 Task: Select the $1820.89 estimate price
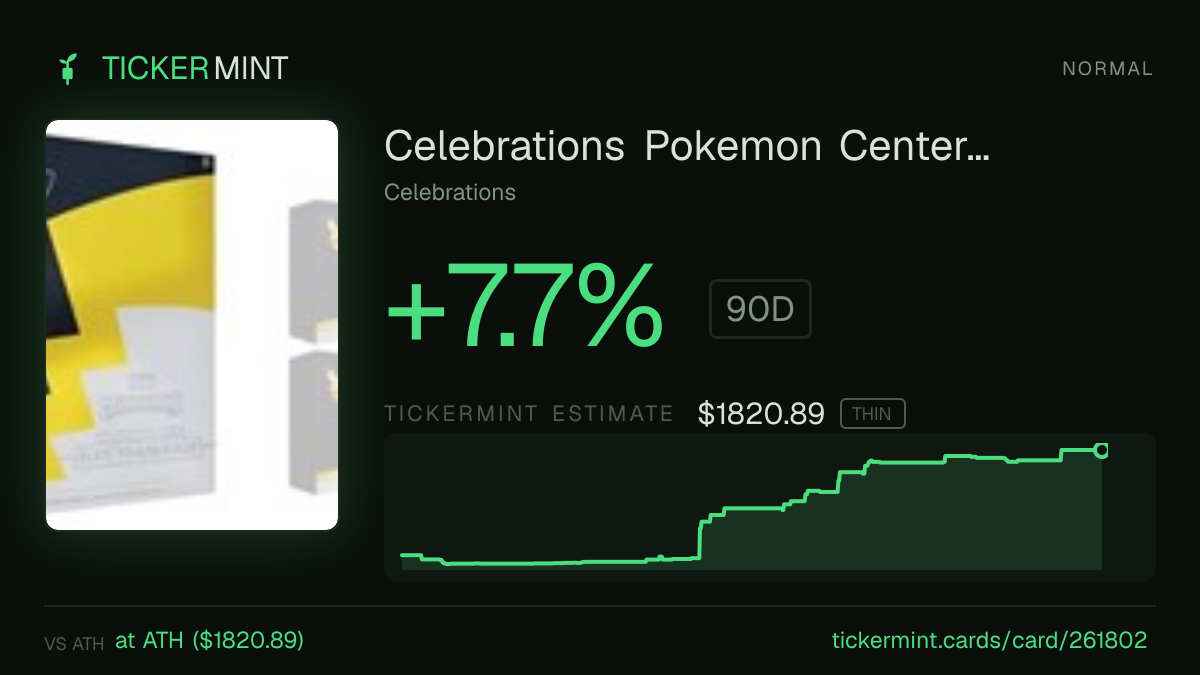coord(761,414)
